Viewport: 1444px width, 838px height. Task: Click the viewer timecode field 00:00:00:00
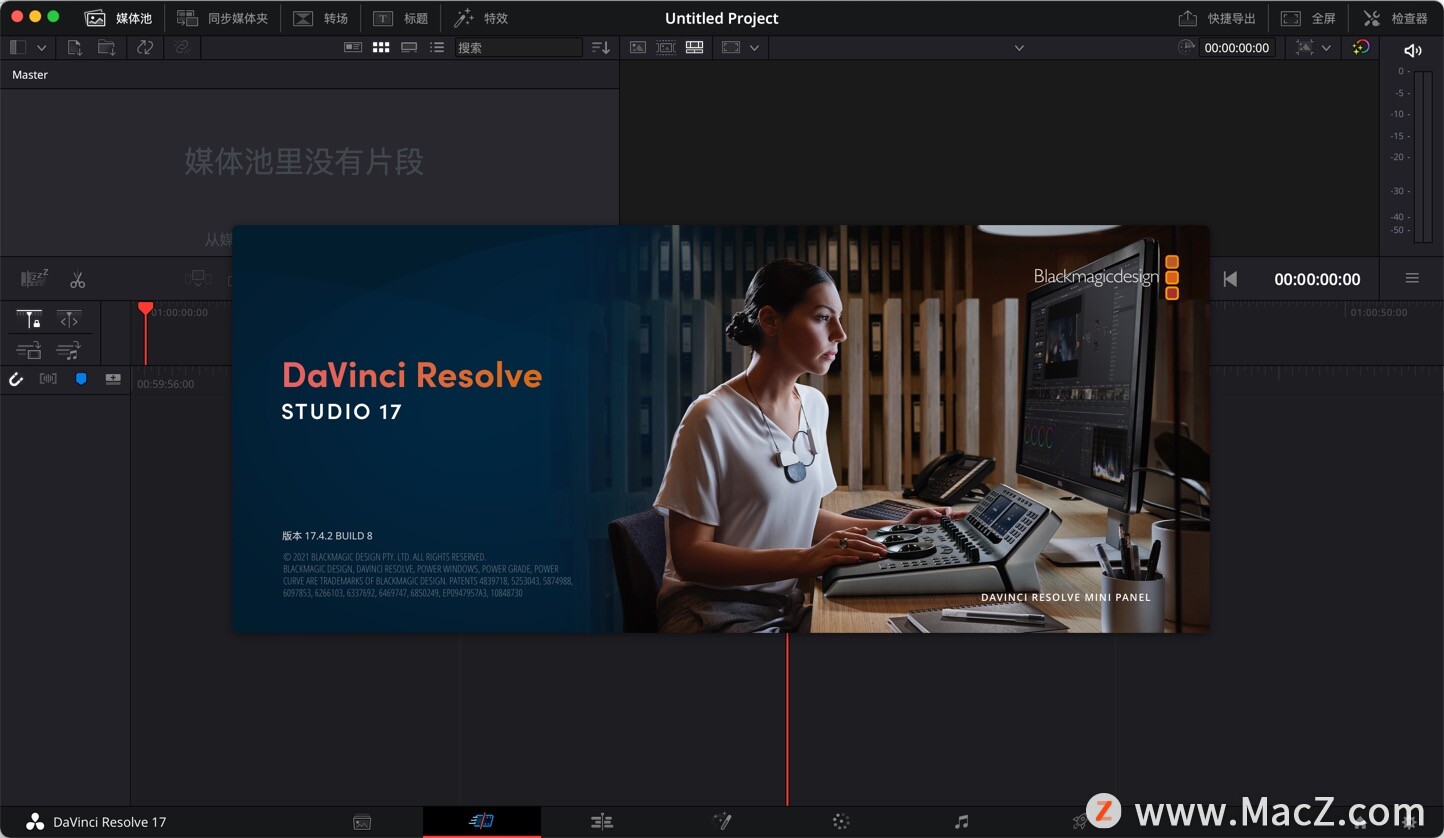[x=1237, y=47]
